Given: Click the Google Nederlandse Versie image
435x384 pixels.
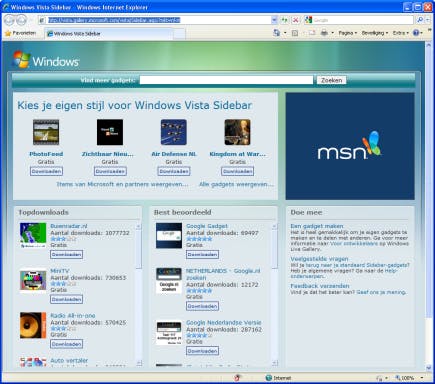Looking at the screenshot, I should click(x=169, y=333).
